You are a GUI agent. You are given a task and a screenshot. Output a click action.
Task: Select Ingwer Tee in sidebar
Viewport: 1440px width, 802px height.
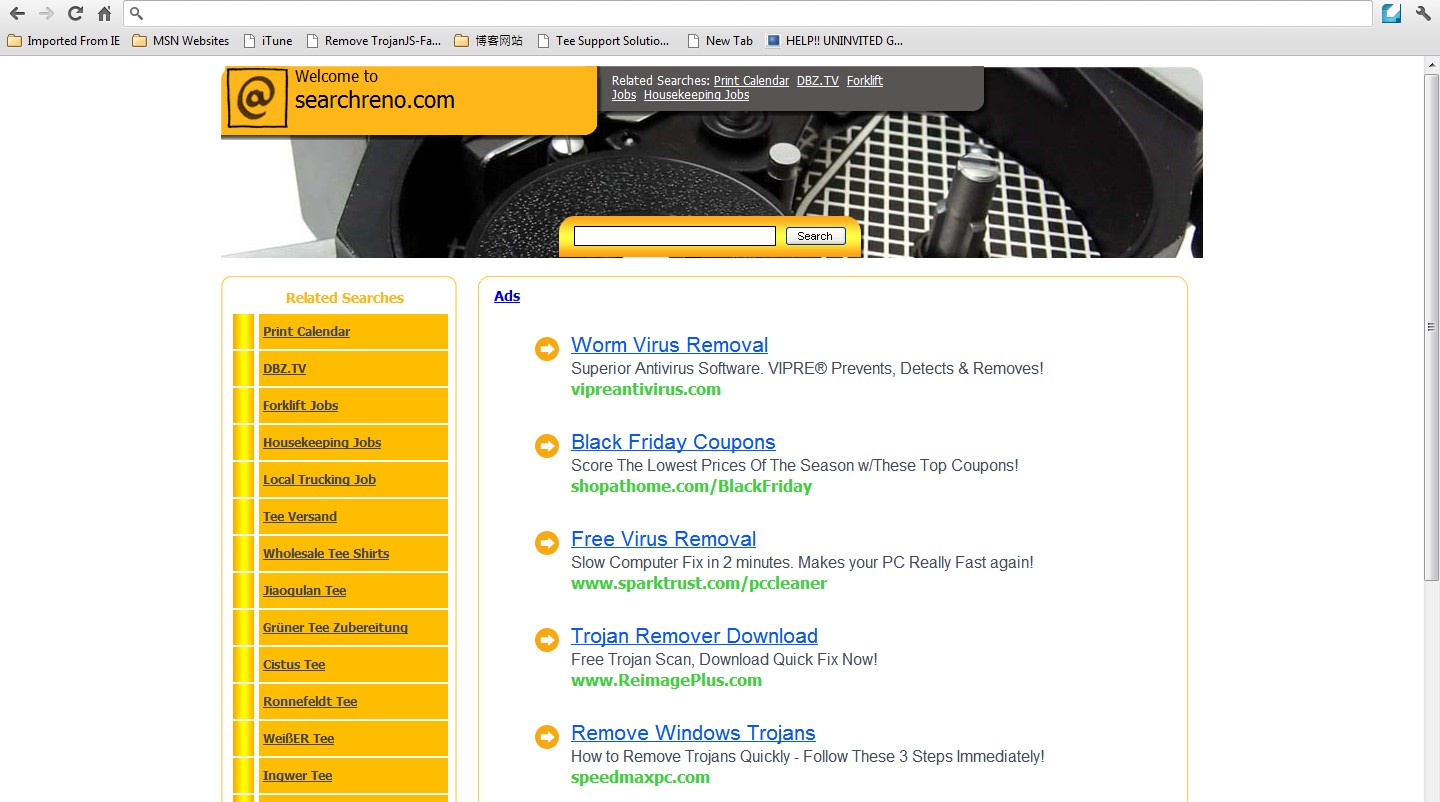coord(297,776)
